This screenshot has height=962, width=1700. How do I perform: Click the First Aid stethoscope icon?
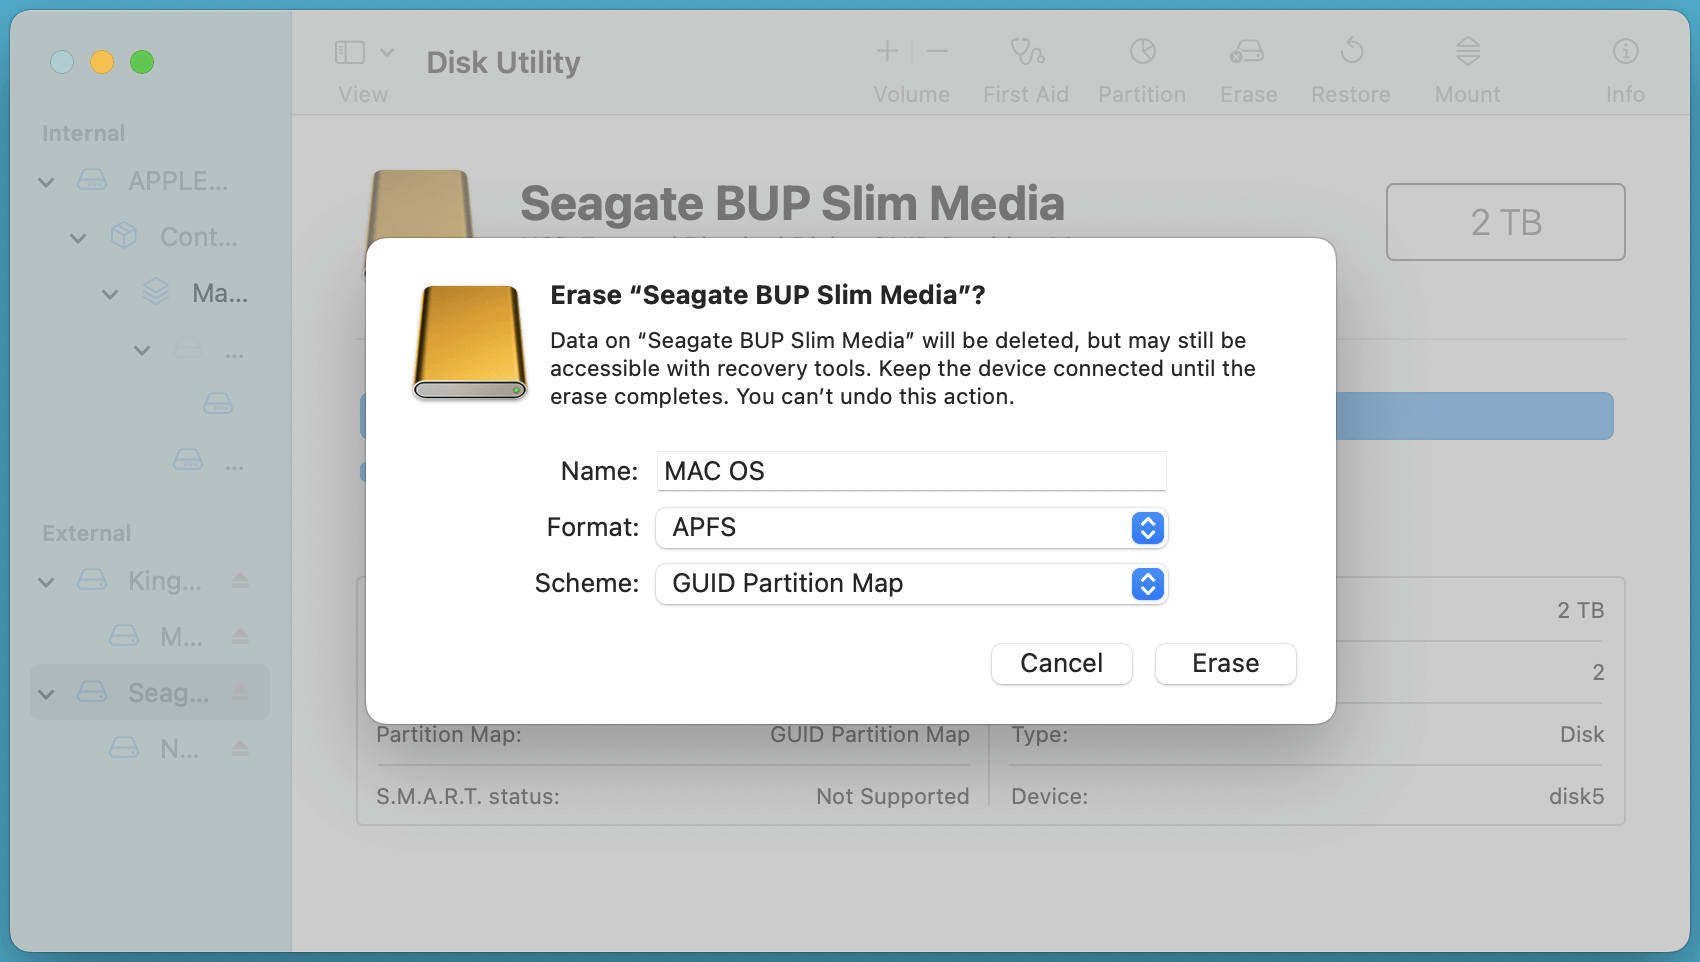tap(1026, 52)
